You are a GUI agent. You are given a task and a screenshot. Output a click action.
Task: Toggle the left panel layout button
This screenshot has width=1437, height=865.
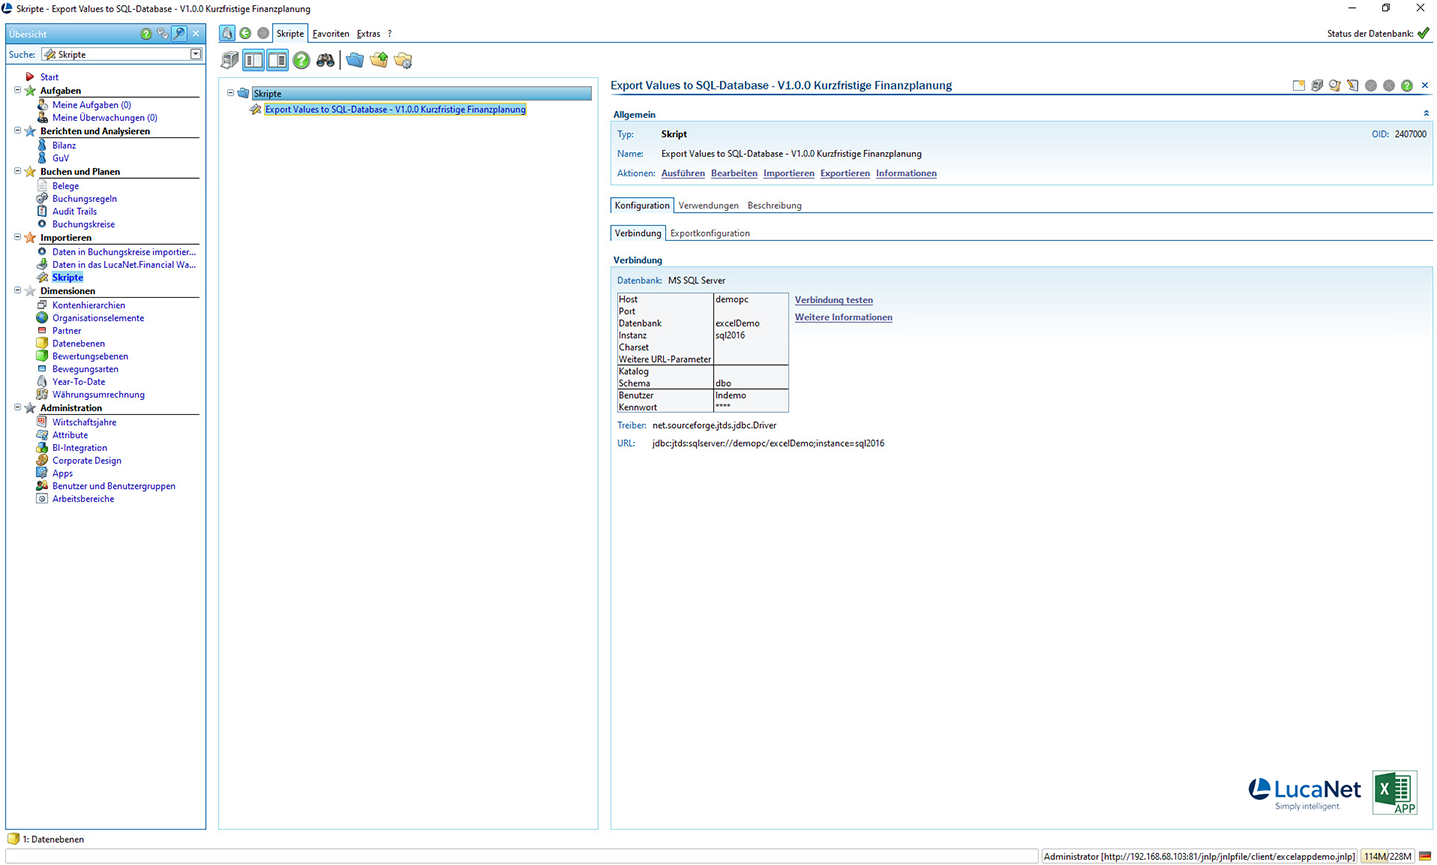[x=254, y=60]
